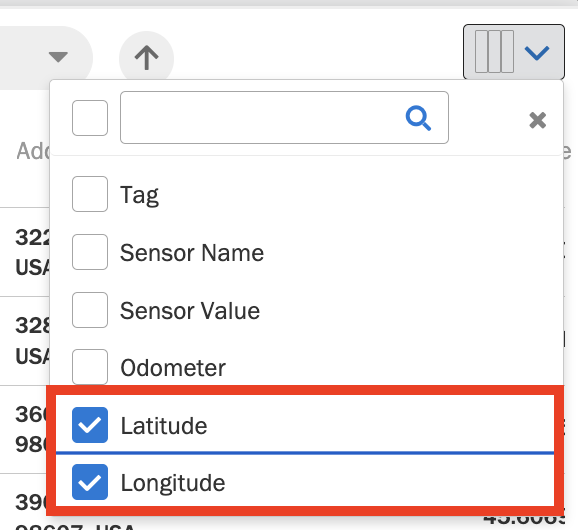The height and width of the screenshot is (530, 578).
Task: Select the Tag label in list
Action: click(x=139, y=195)
